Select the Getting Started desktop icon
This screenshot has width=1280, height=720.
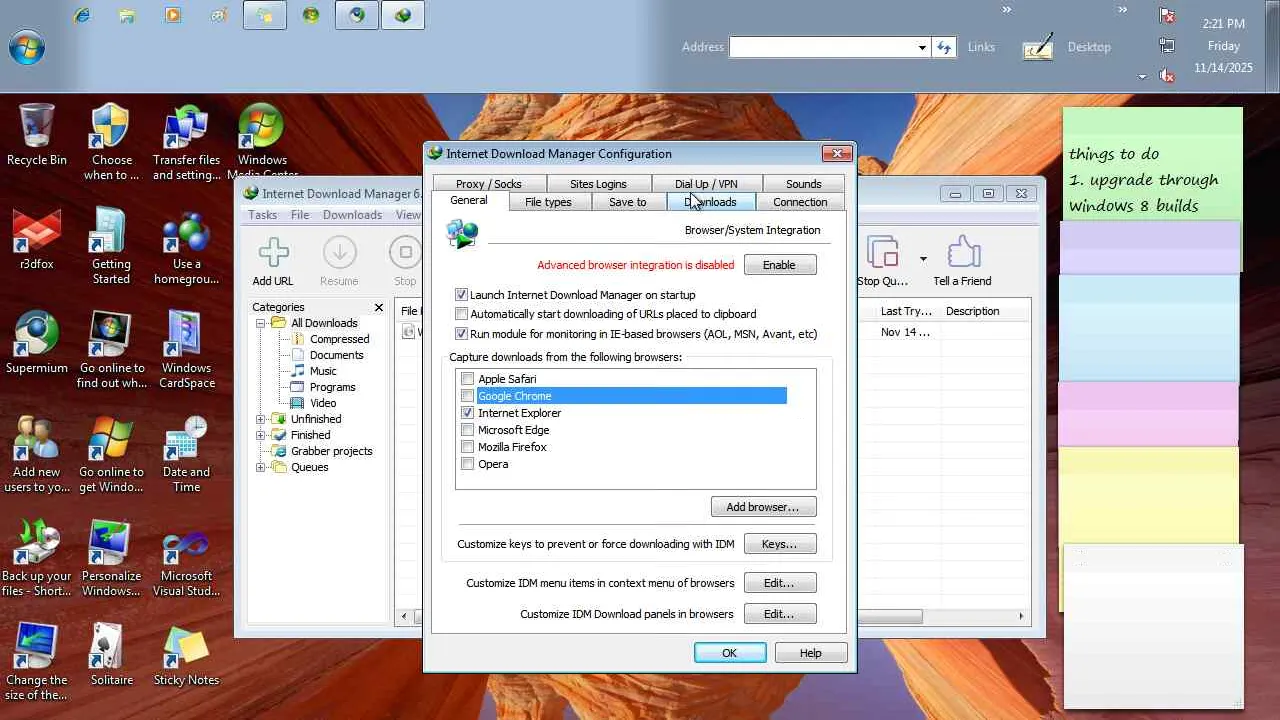pyautogui.click(x=112, y=246)
